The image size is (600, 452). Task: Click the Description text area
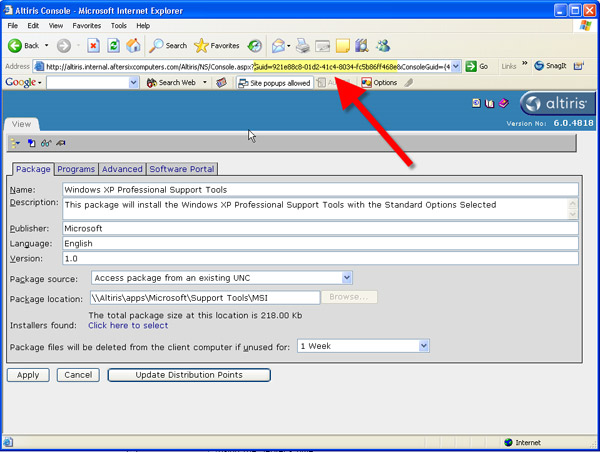pyautogui.click(x=316, y=209)
